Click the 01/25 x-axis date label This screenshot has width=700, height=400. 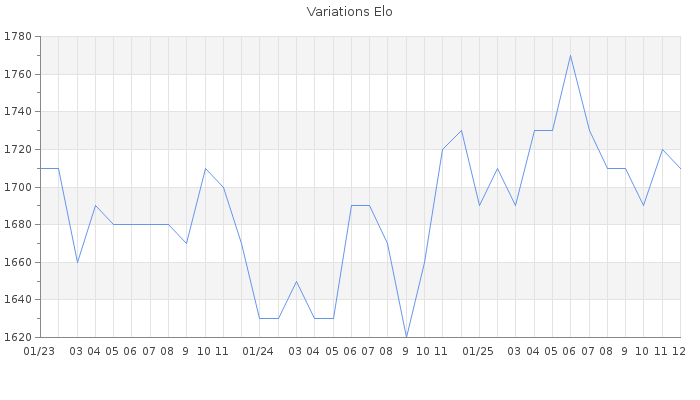point(479,351)
